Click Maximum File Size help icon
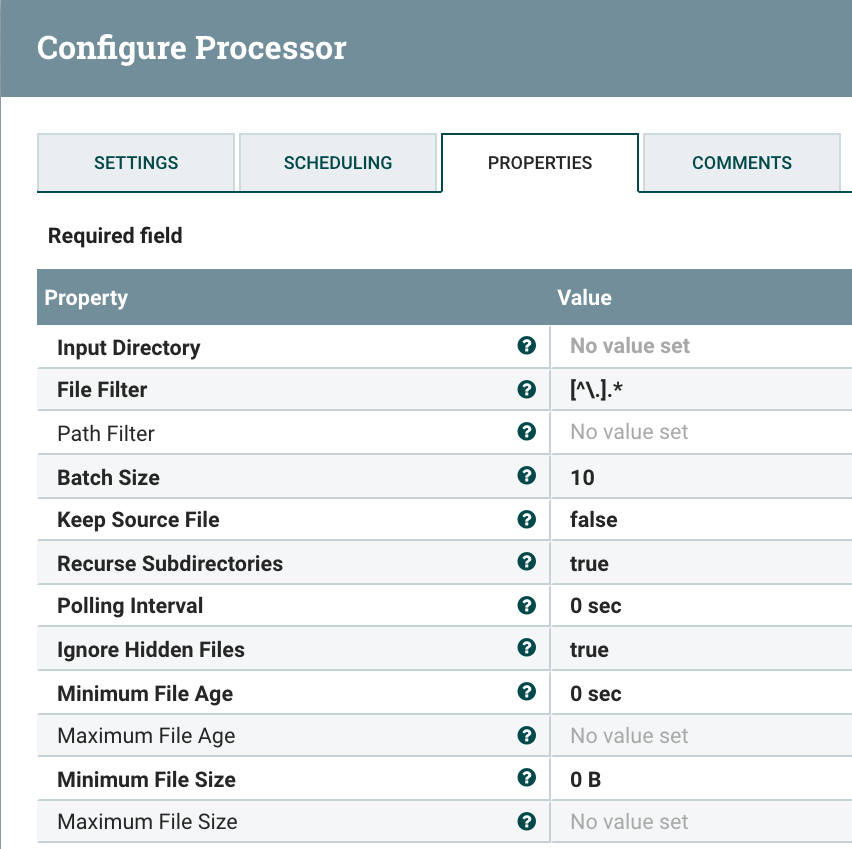The width and height of the screenshot is (852, 849). point(527,821)
